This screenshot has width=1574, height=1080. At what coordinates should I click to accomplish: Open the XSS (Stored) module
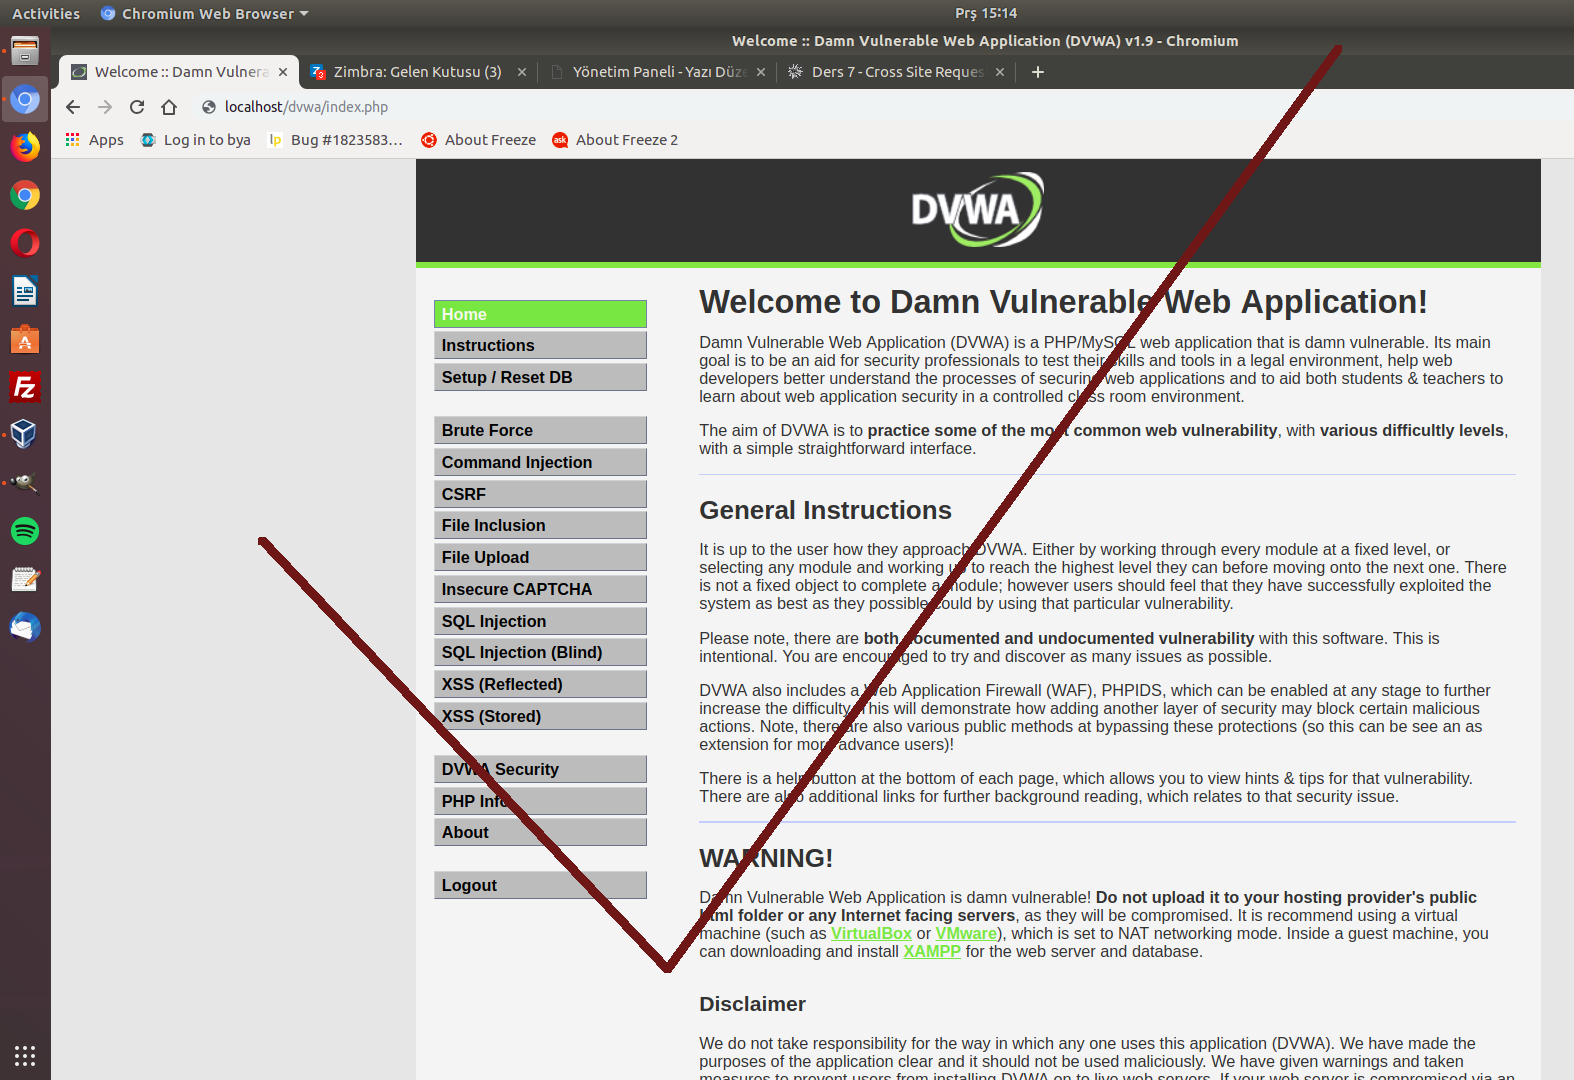[540, 716]
